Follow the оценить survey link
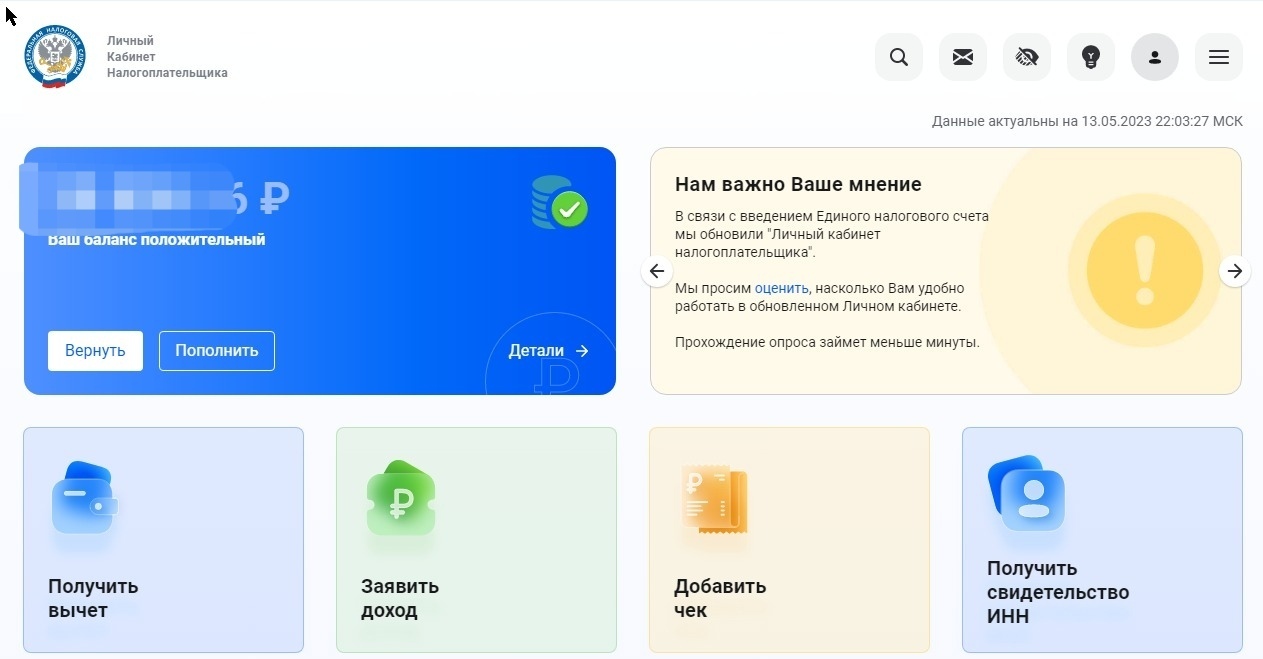1263x659 pixels. click(x=781, y=288)
